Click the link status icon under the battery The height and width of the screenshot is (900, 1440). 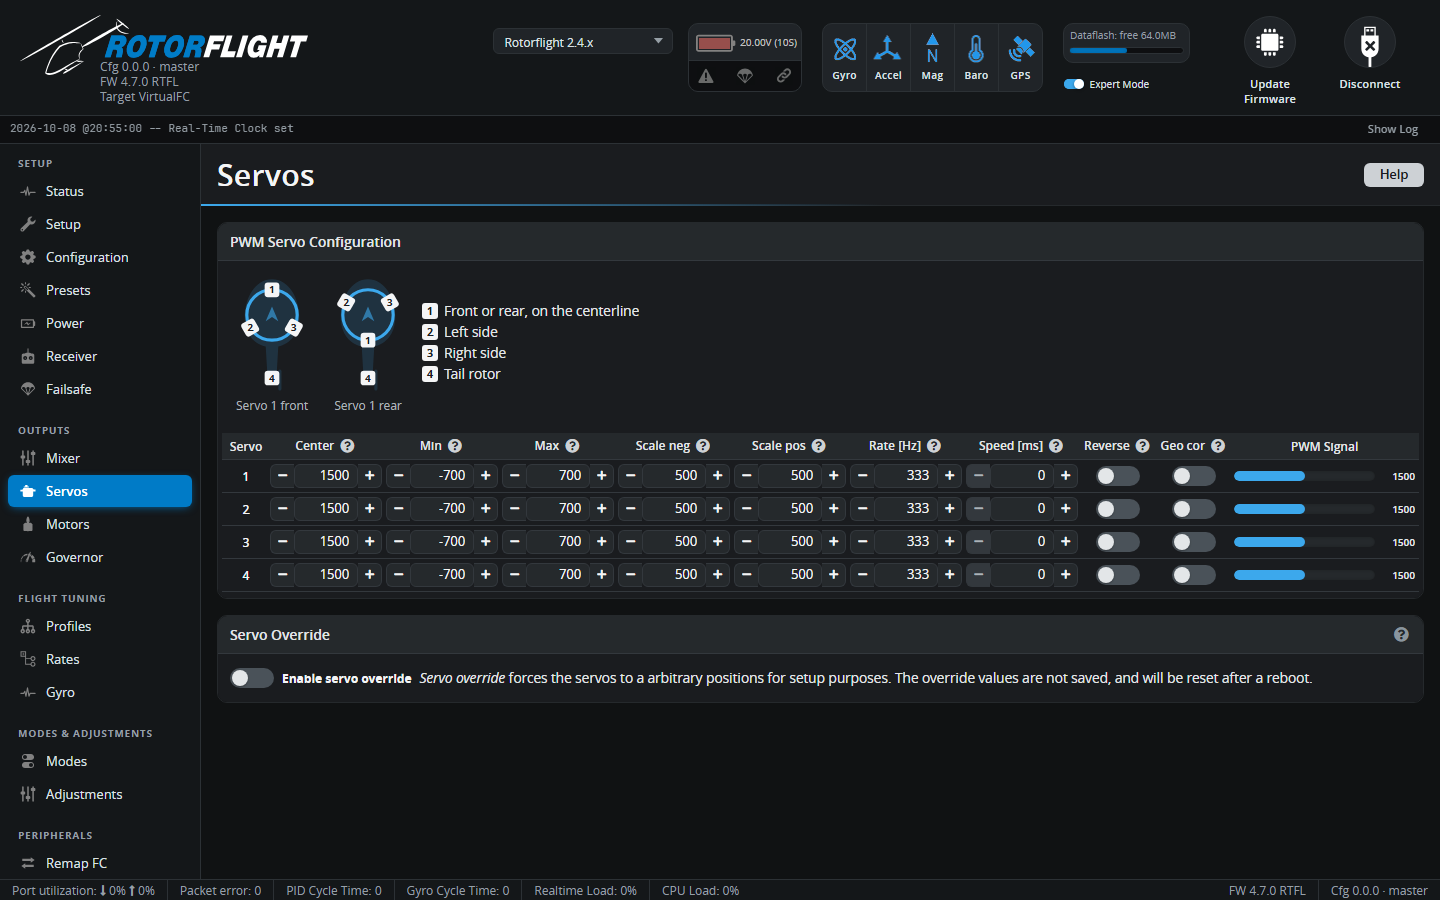(784, 76)
